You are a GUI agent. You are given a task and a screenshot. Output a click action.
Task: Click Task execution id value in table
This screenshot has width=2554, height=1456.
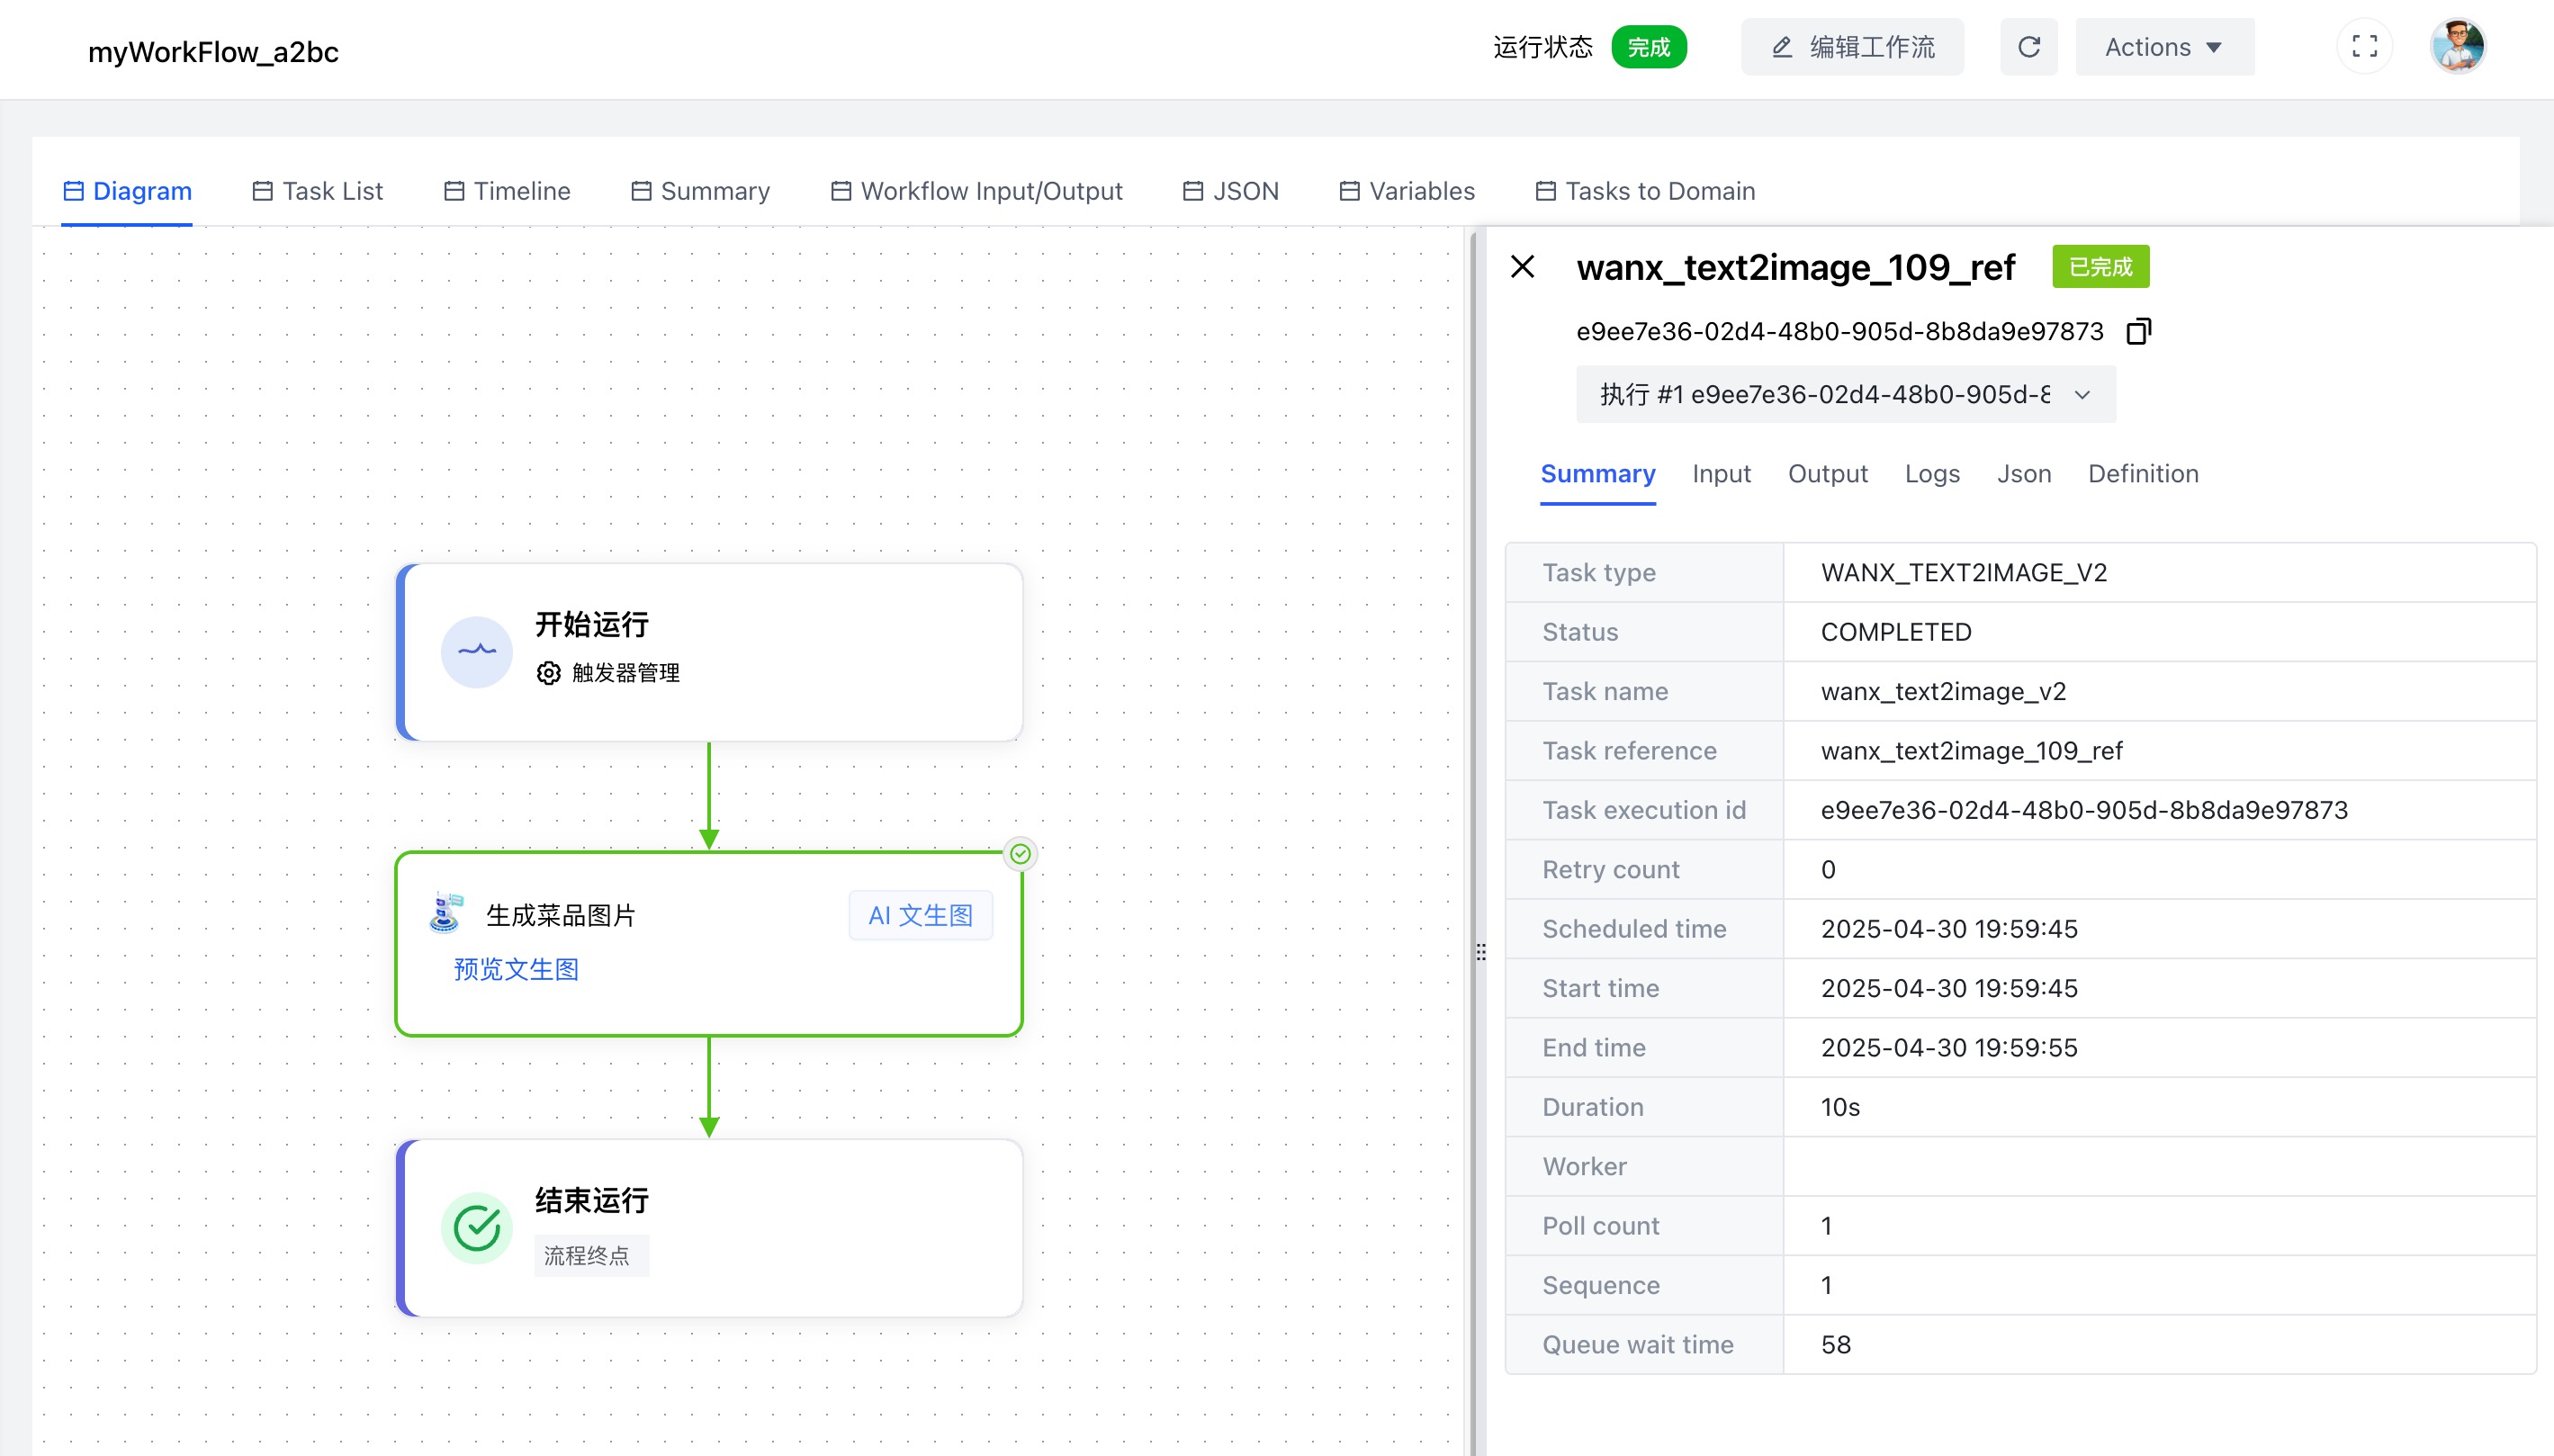pyautogui.click(x=2084, y=810)
